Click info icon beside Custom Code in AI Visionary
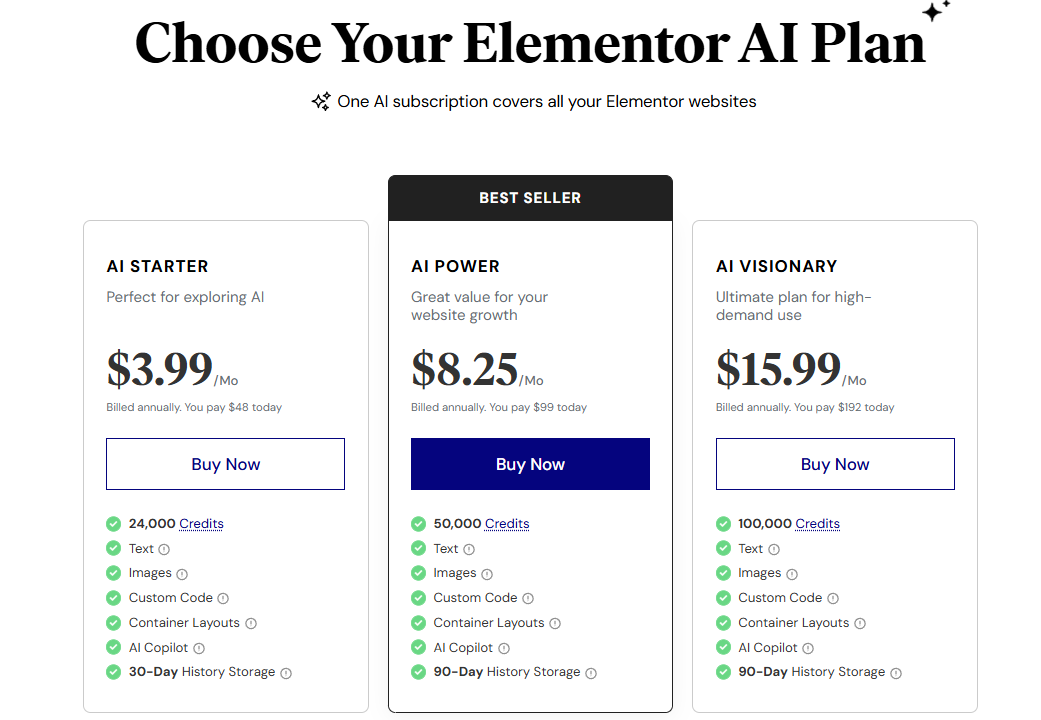Screen dimensions: 1041x720 click(832, 598)
